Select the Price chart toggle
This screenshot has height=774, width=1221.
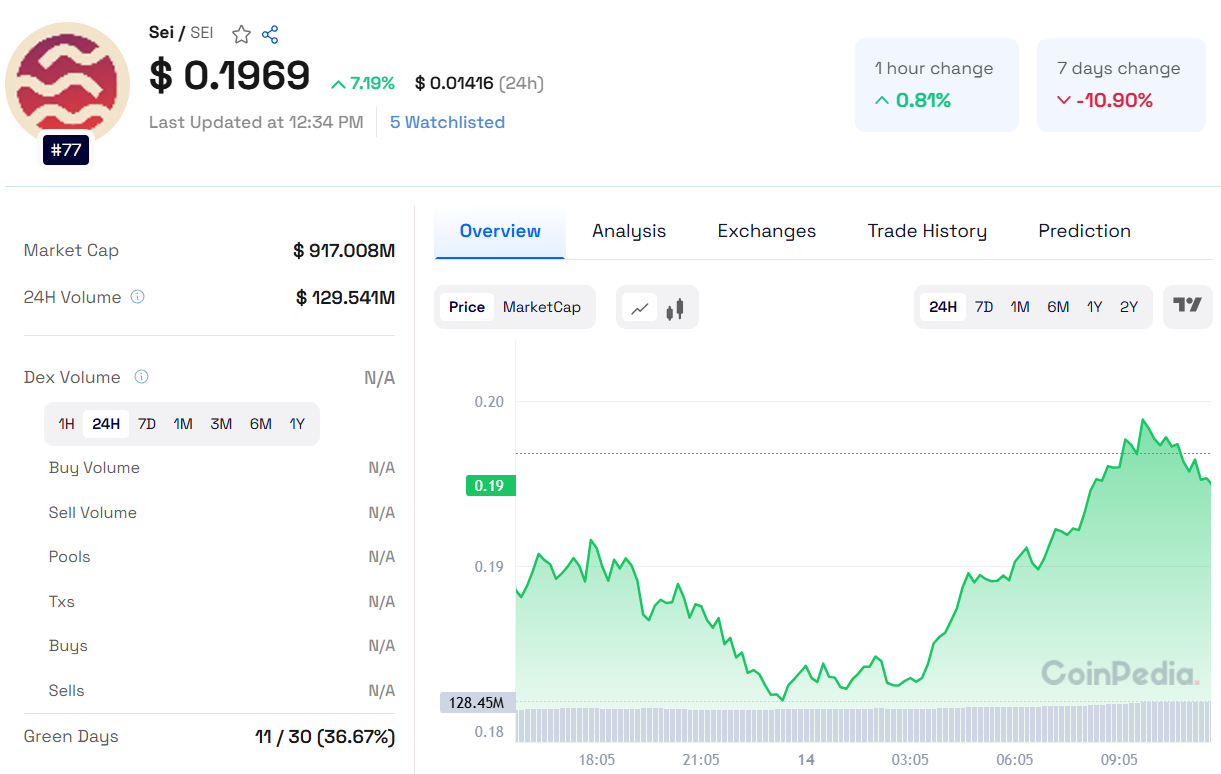[x=467, y=307]
